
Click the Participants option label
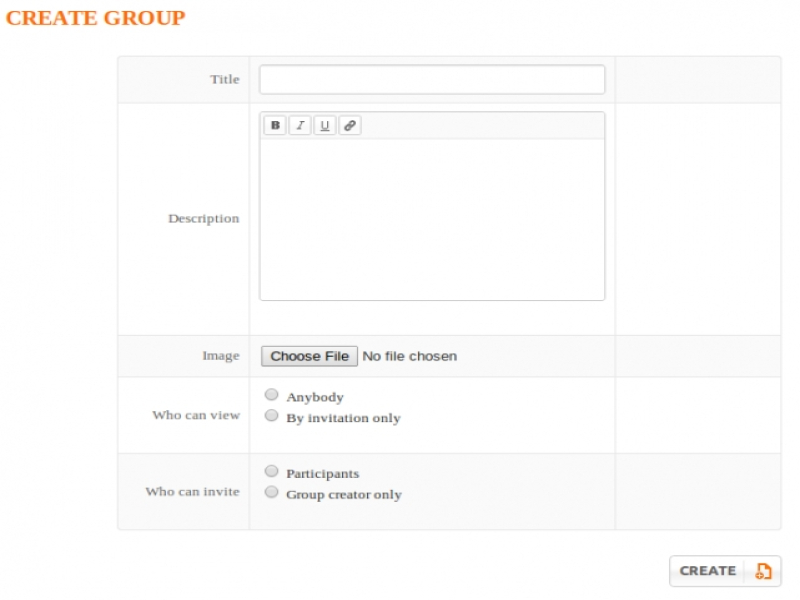pyautogui.click(x=322, y=473)
